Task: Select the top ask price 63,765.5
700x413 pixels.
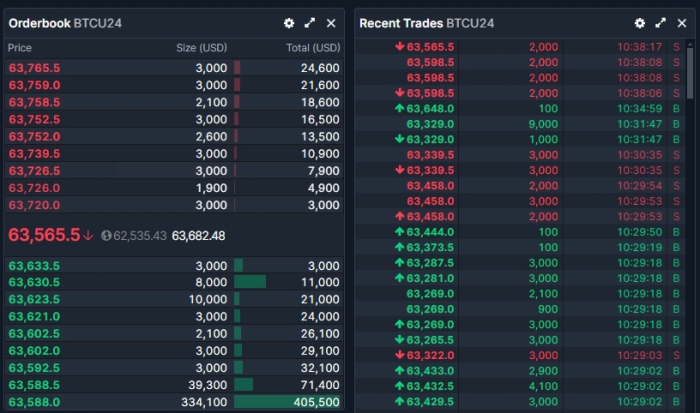Action: [x=34, y=67]
